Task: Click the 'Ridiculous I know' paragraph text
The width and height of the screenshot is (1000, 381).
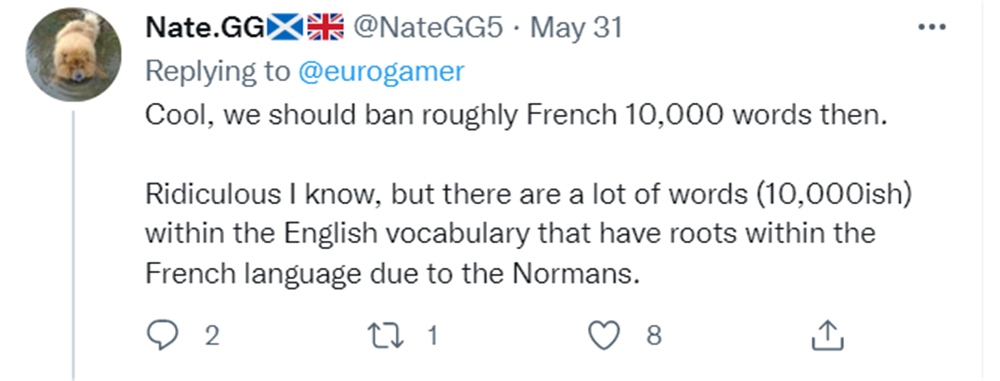Action: tap(527, 234)
